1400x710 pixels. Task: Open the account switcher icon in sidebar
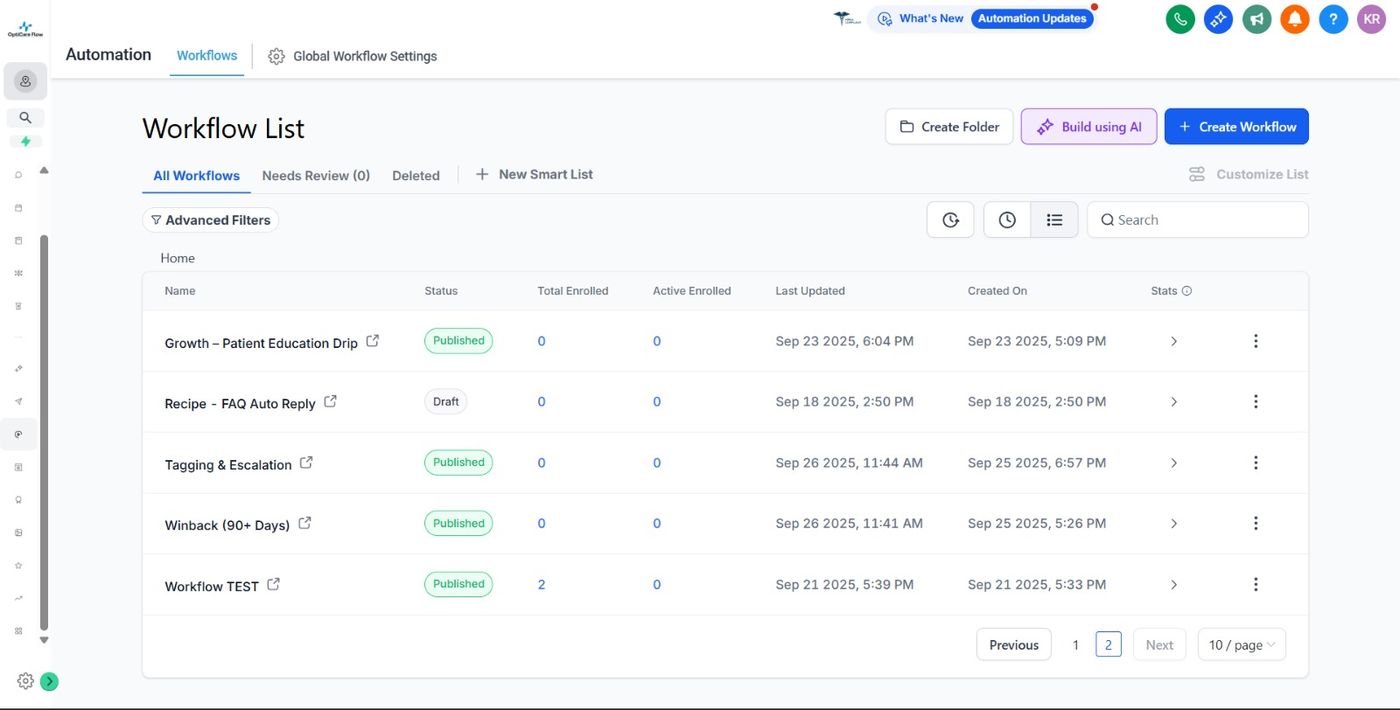pos(25,81)
